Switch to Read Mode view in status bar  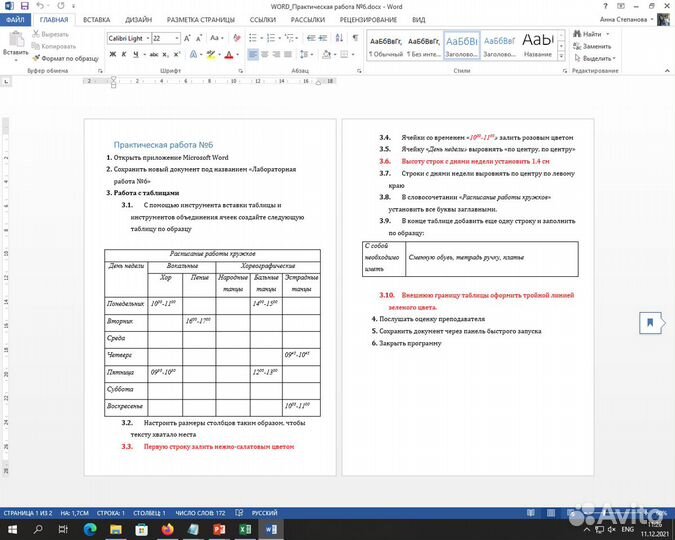click(x=531, y=513)
